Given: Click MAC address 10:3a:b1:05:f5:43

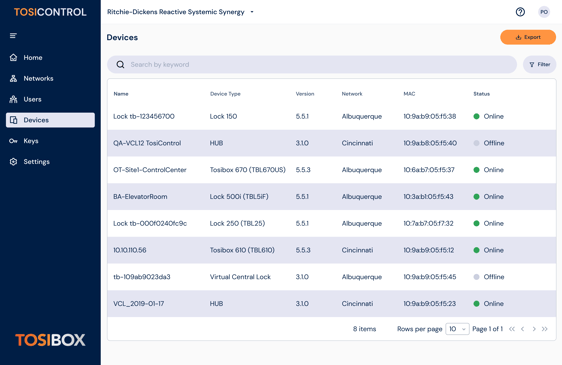Looking at the screenshot, I should (x=428, y=196).
